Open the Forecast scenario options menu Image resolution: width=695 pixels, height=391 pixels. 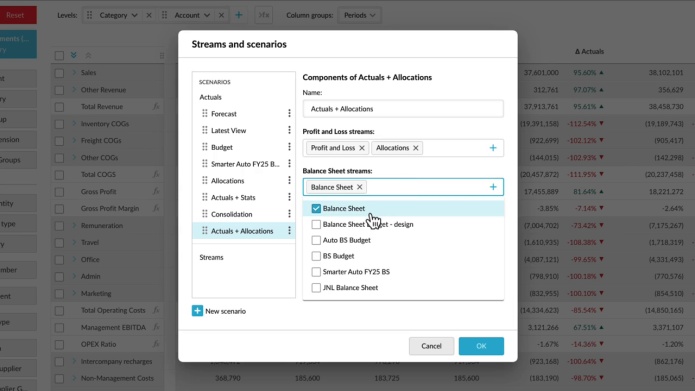coord(289,113)
